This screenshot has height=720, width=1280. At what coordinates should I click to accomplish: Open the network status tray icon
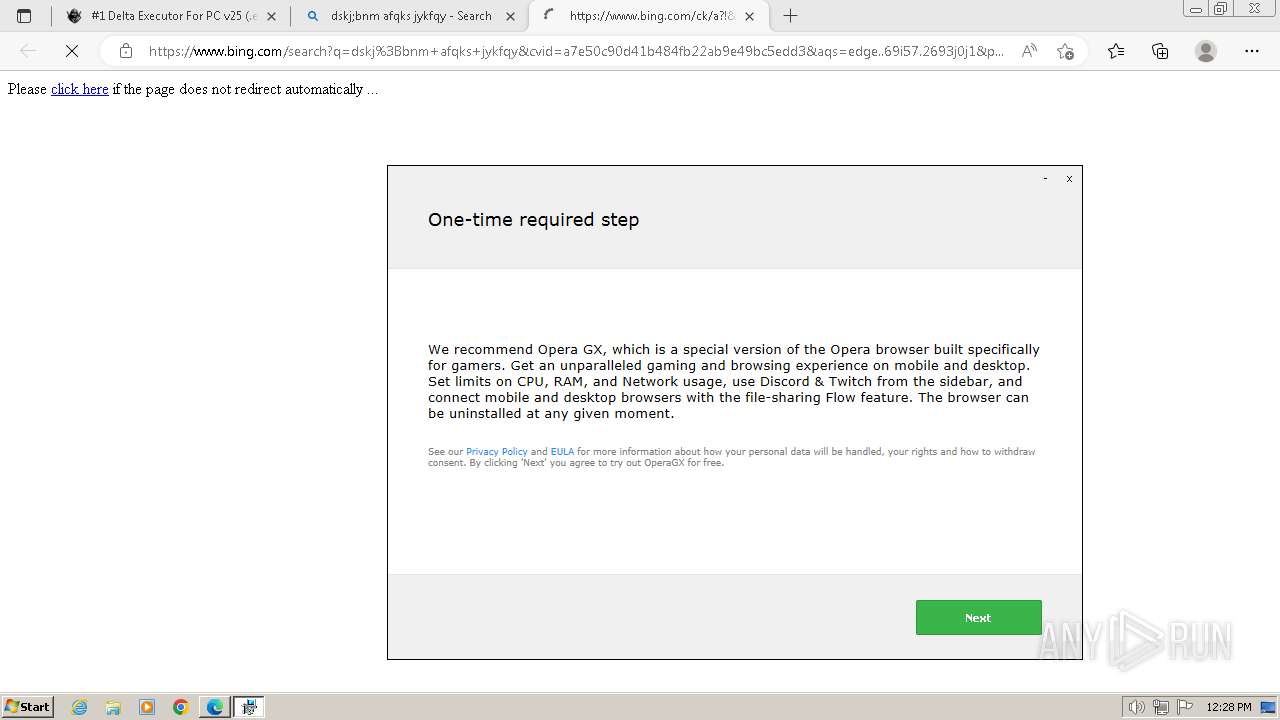pyautogui.click(x=1161, y=707)
